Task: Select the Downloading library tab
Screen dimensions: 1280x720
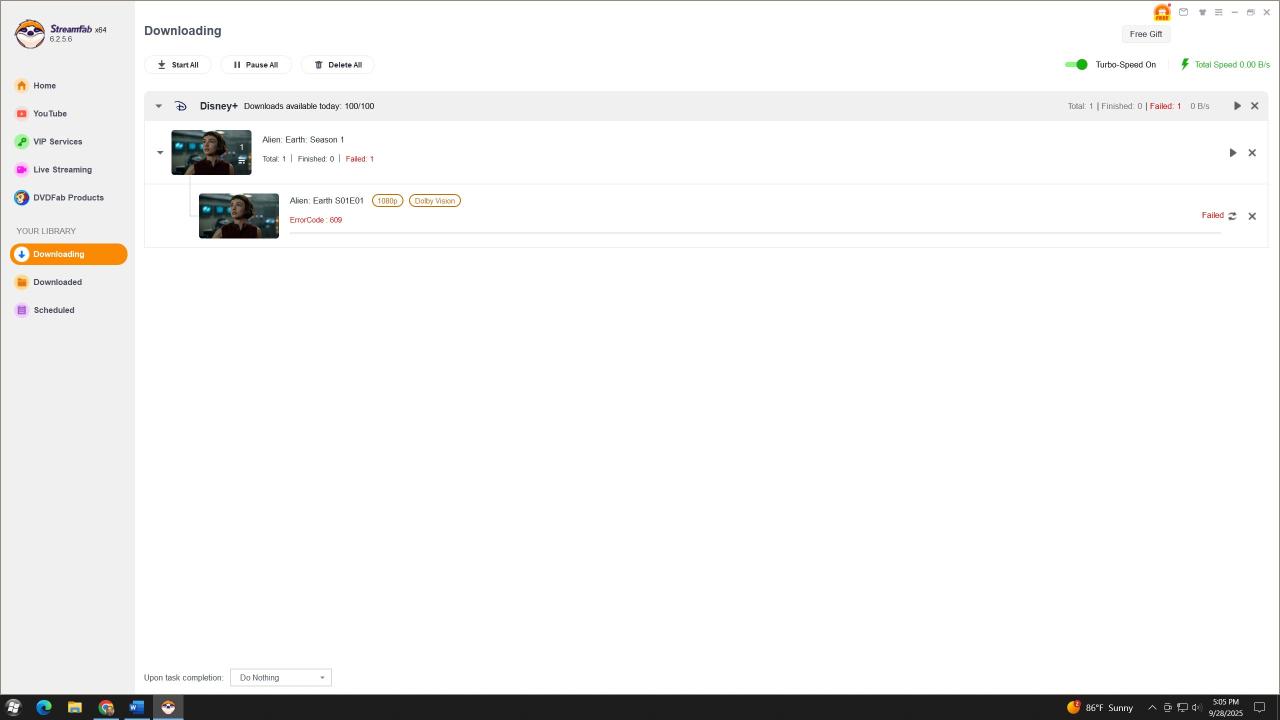Action: pos(69,254)
